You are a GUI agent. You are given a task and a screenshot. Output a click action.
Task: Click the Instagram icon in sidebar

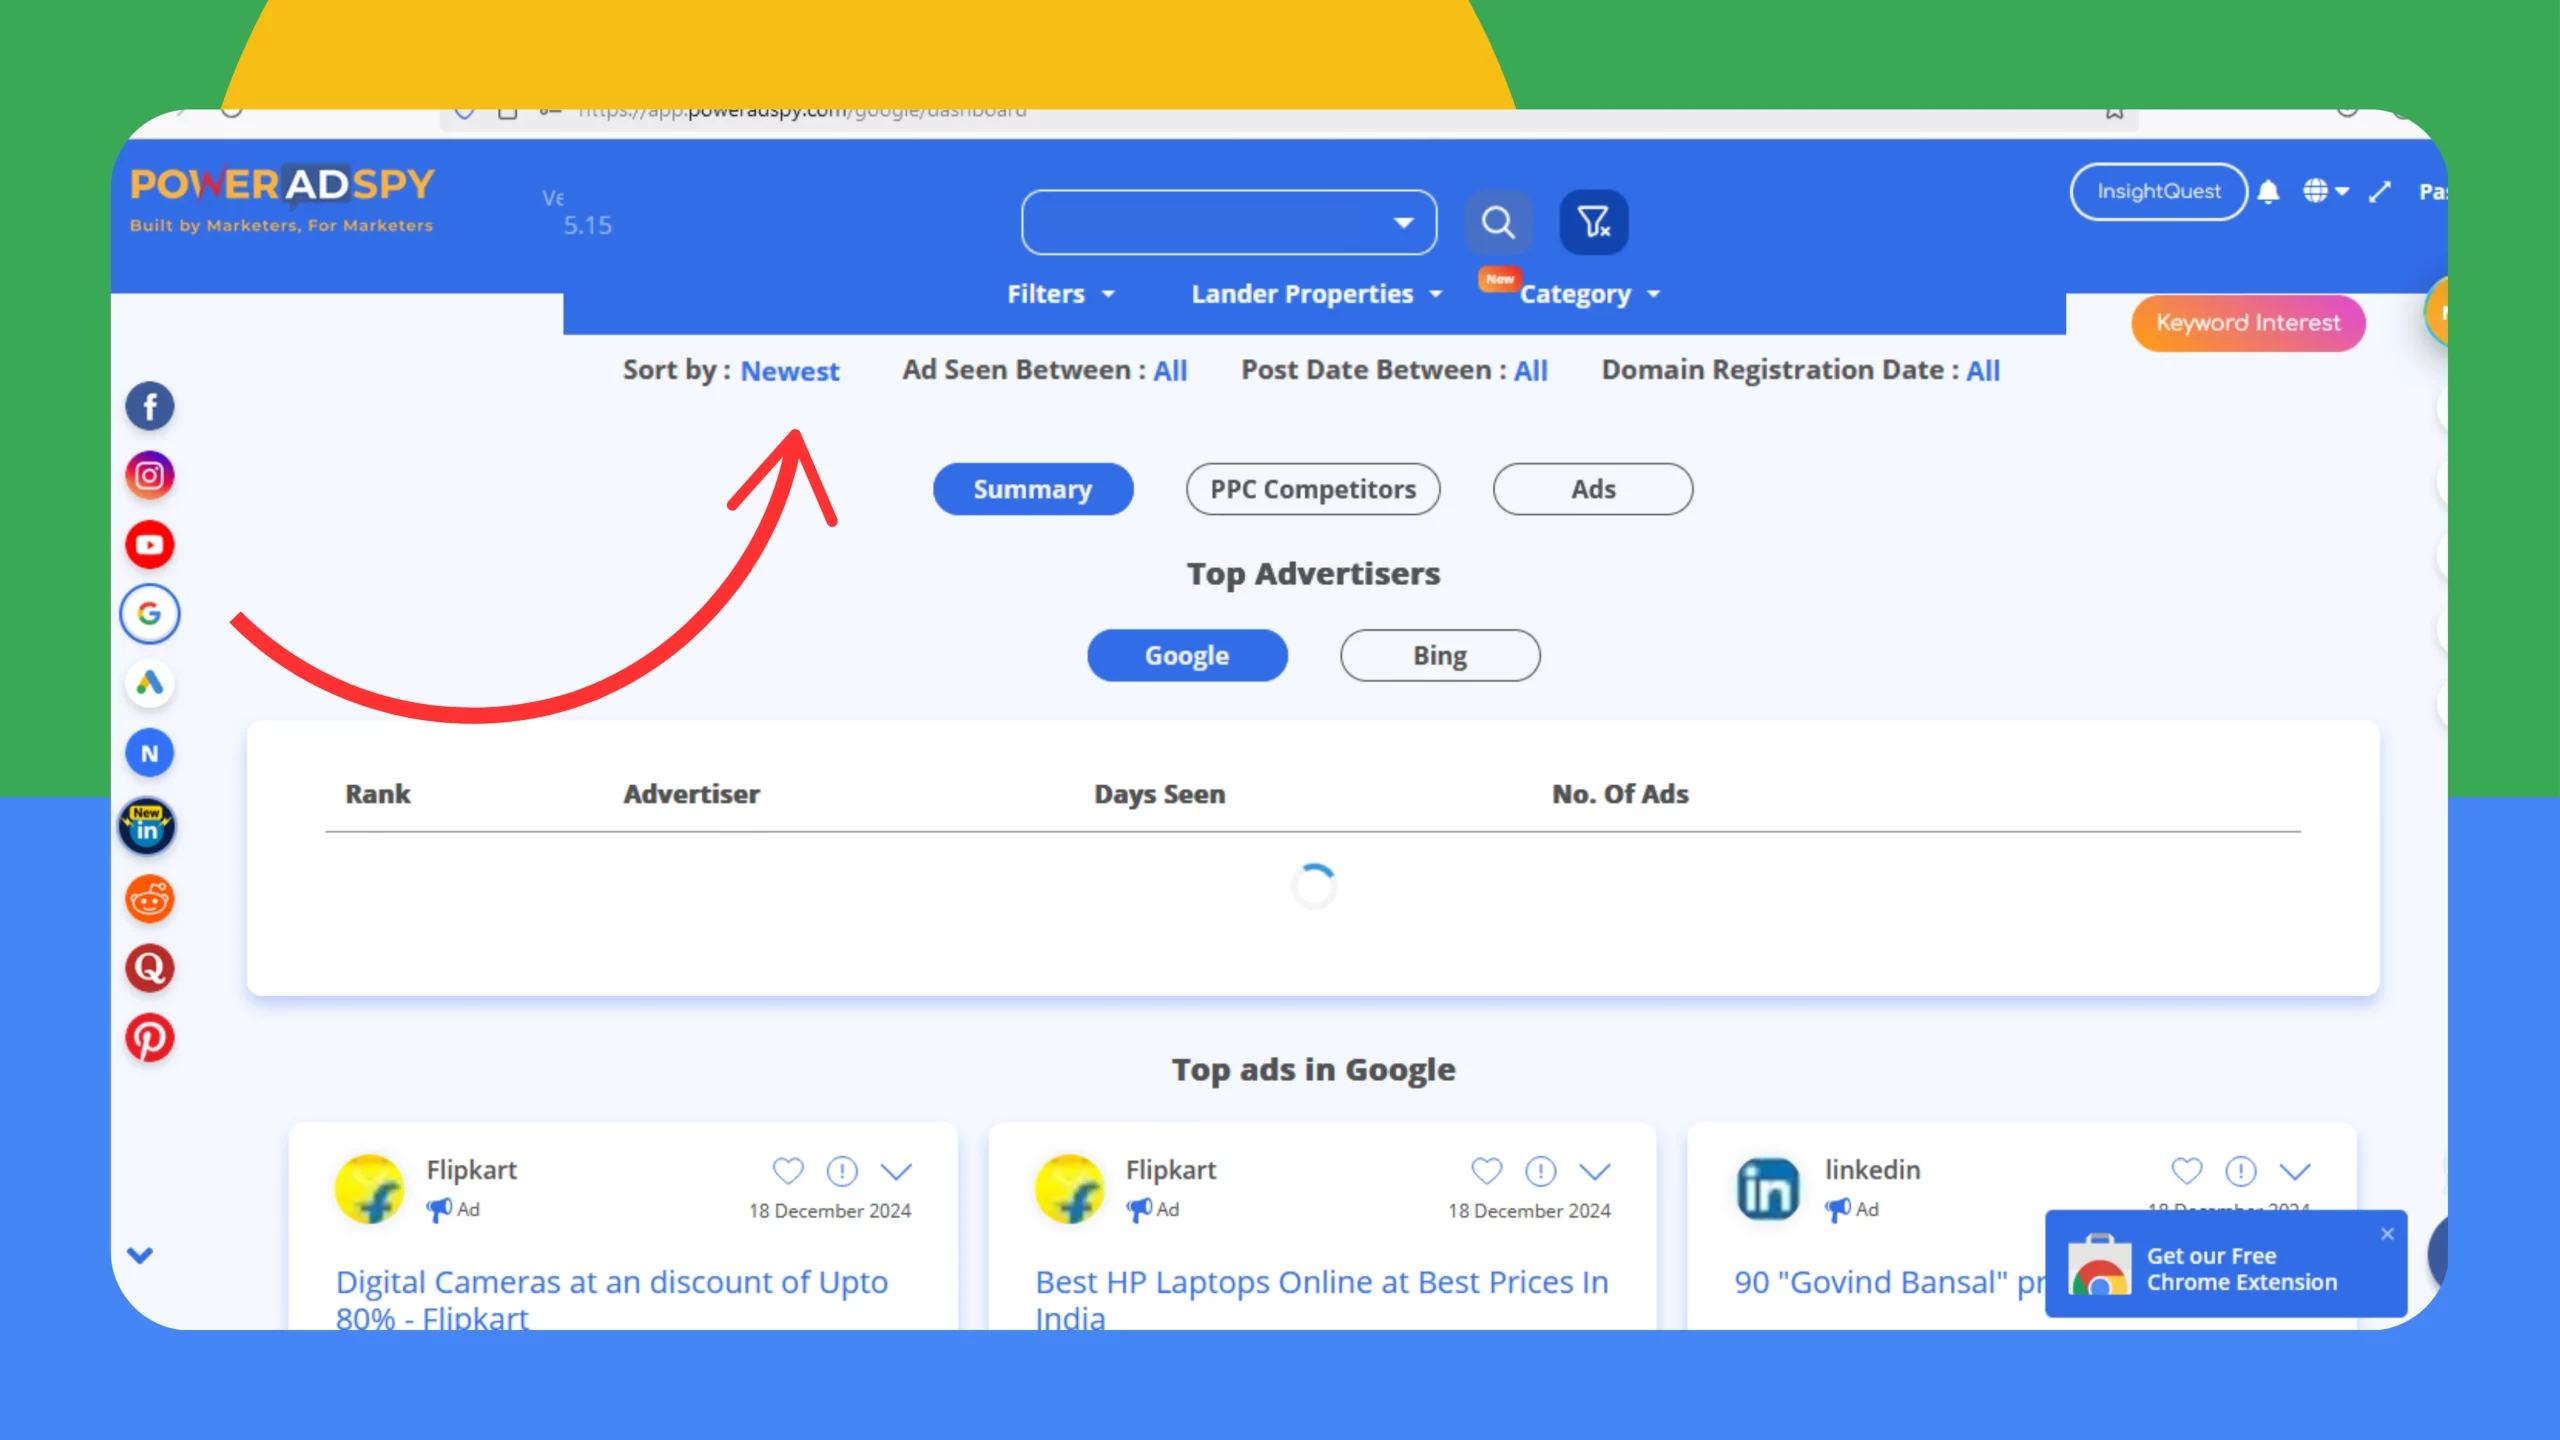(149, 475)
